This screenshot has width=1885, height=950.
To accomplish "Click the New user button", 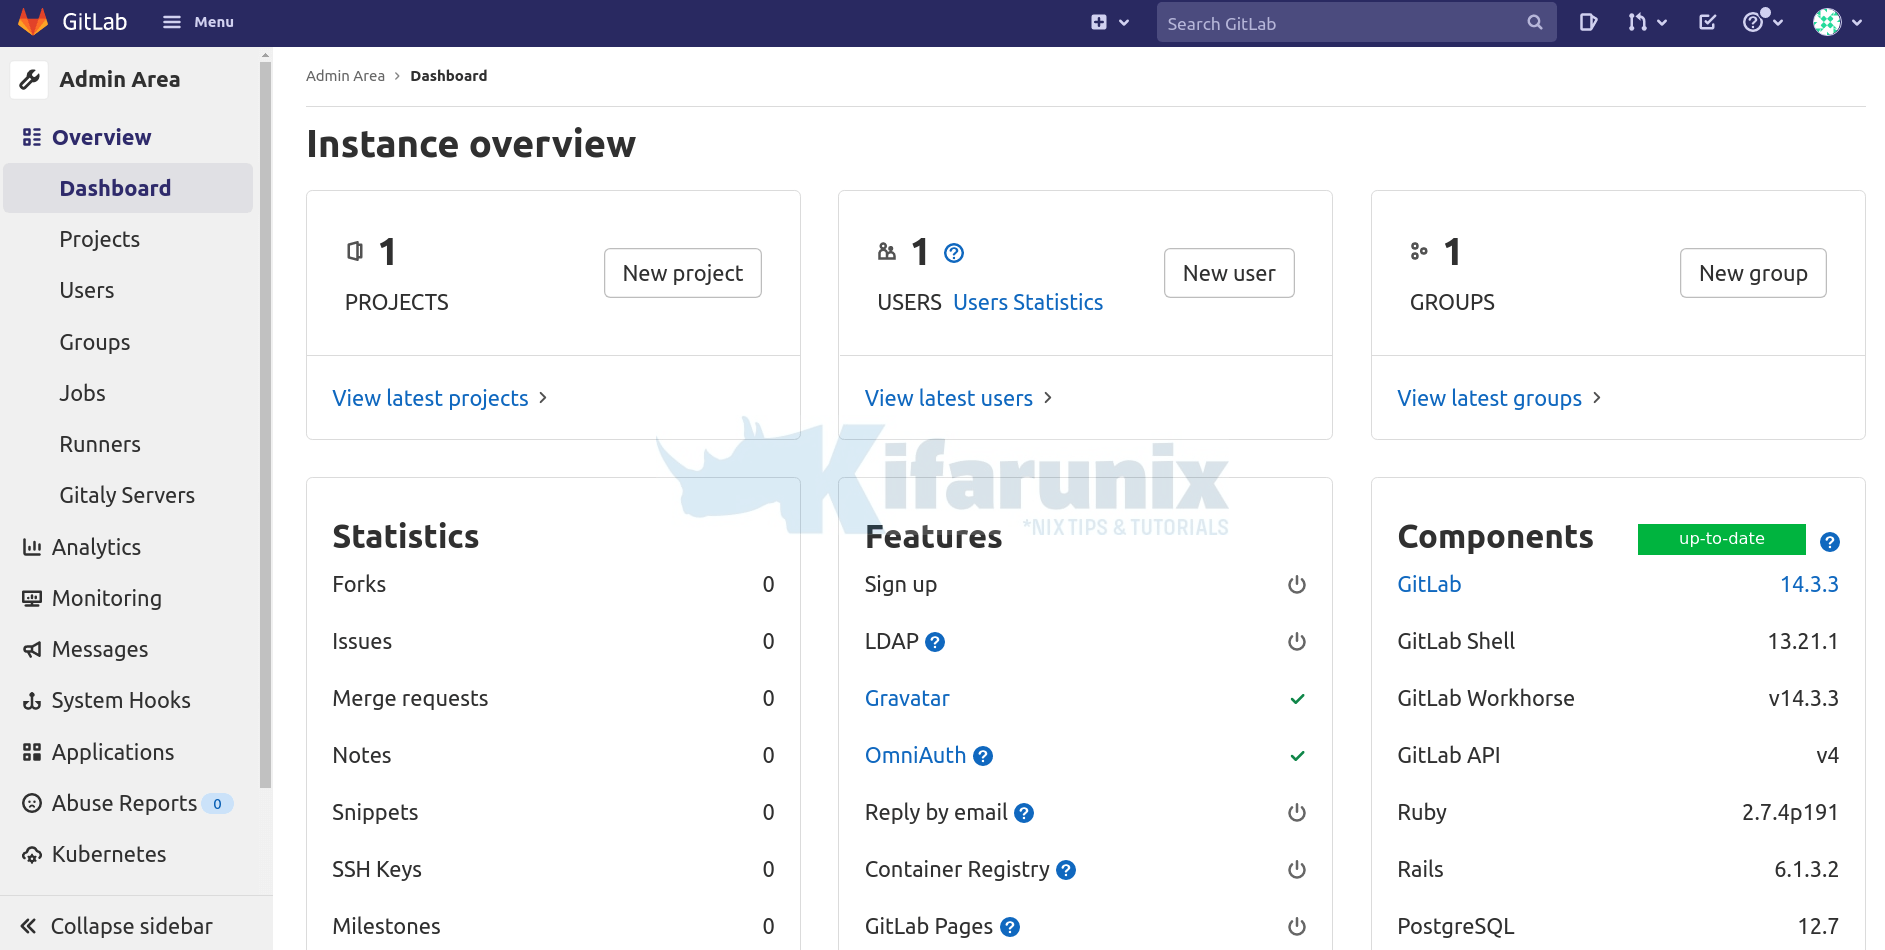I will point(1228,272).
